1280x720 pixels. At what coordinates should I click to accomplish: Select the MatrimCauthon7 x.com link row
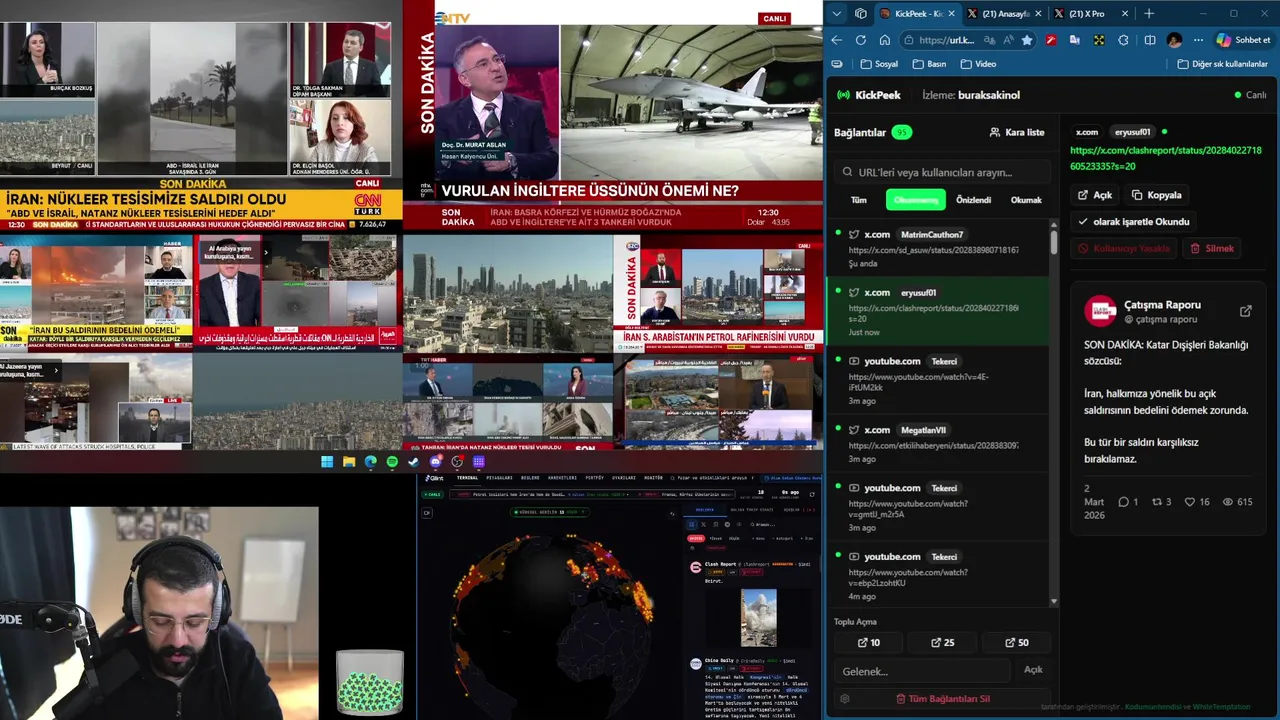[x=938, y=247]
